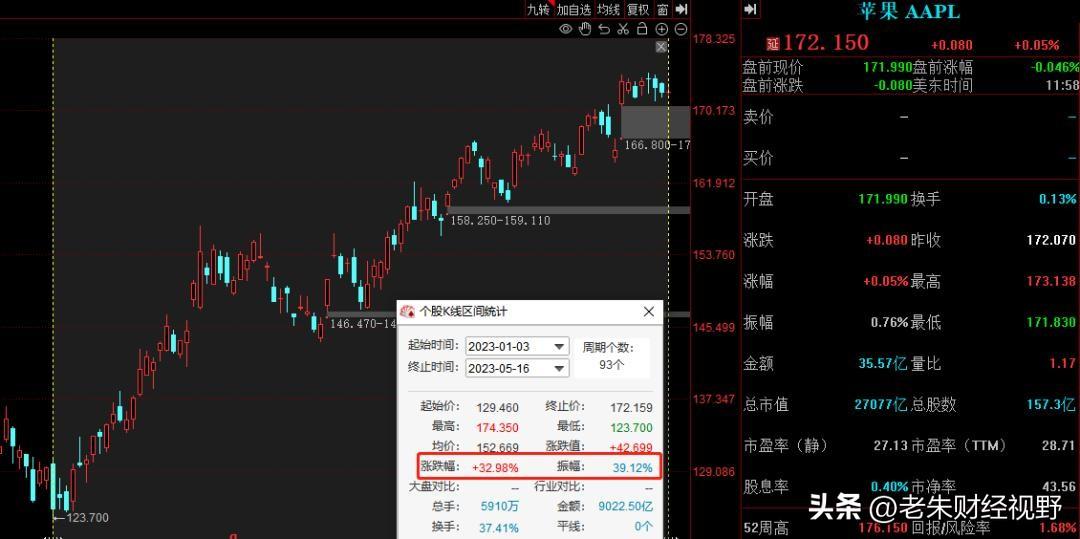Click the 市盈率(TTM) value 28.71
Image resolution: width=1080 pixels, height=539 pixels.
pos(1059,445)
